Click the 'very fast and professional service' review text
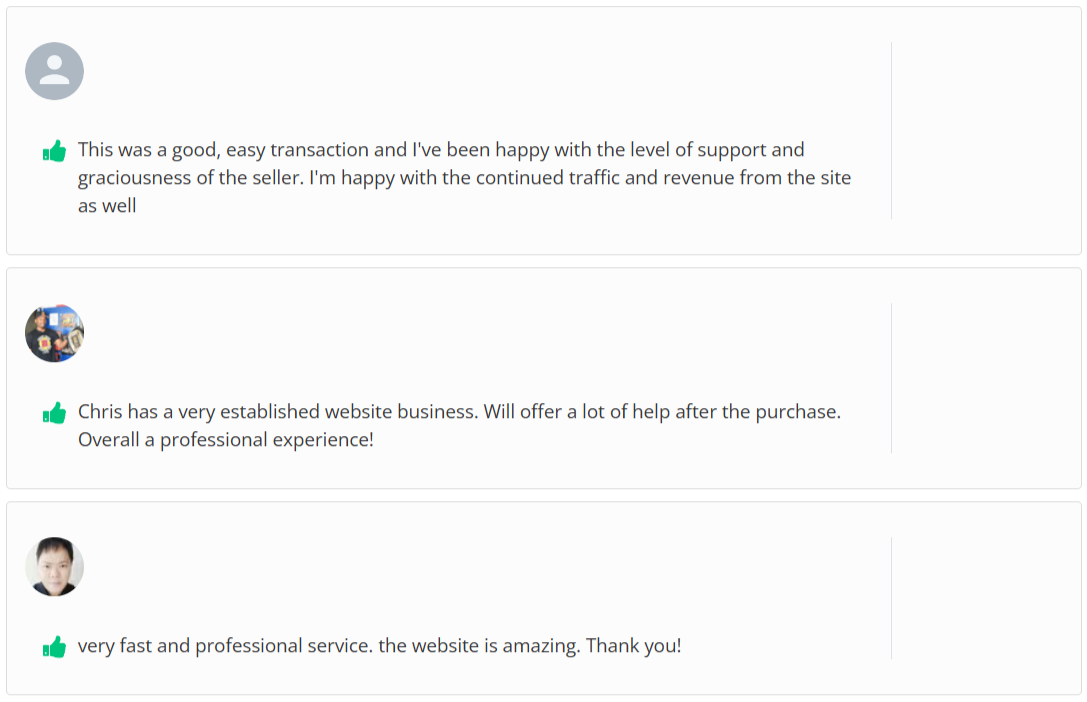The height and width of the screenshot is (702, 1087). [x=225, y=646]
